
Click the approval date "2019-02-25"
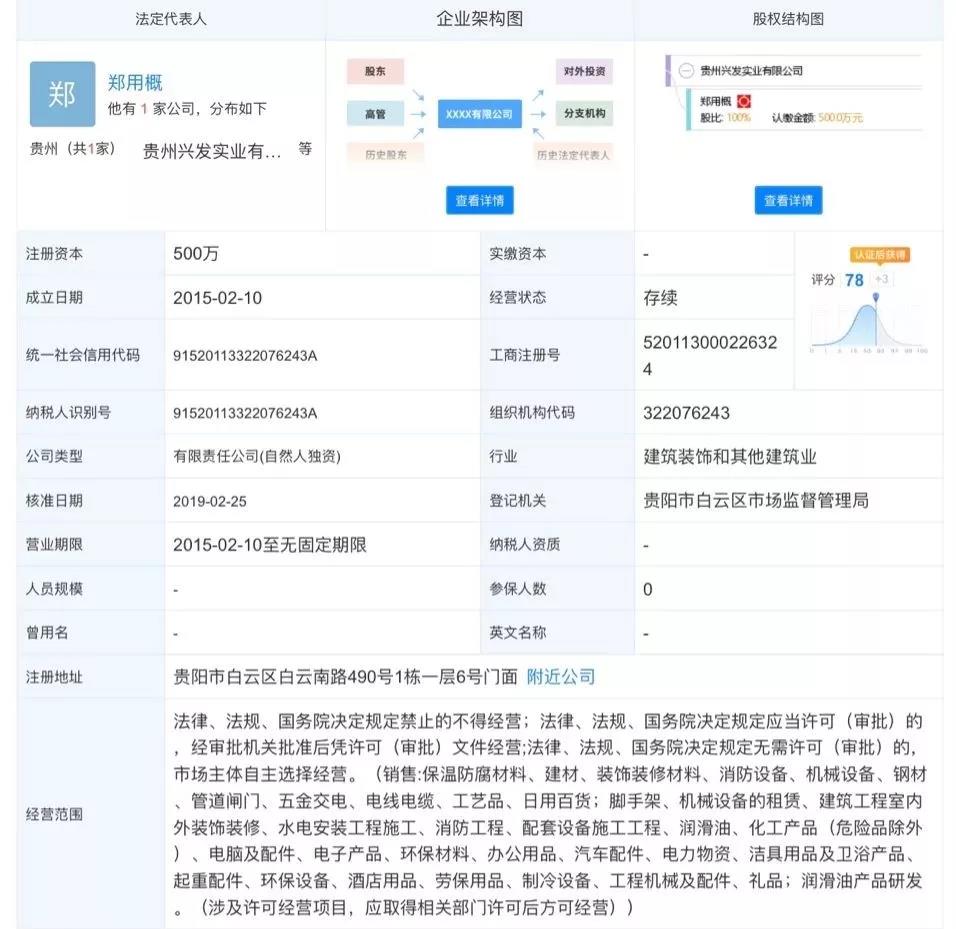[x=210, y=501]
